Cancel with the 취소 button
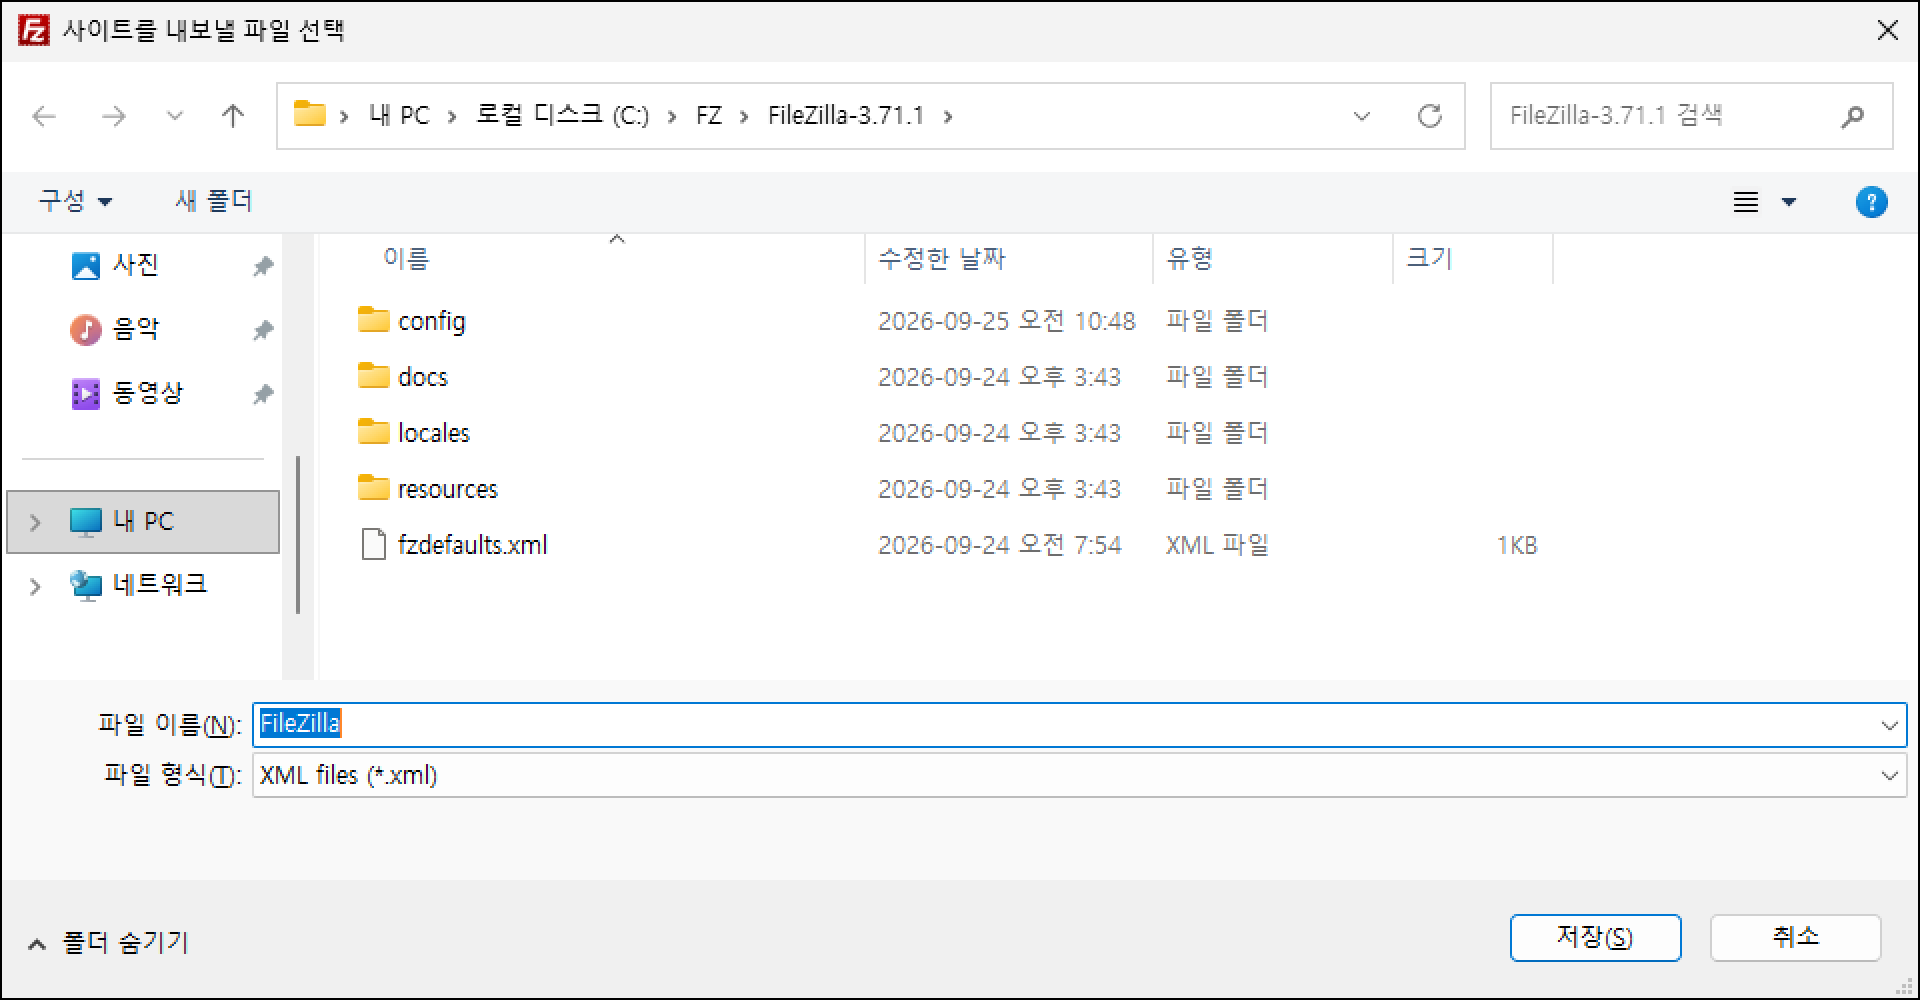The width and height of the screenshot is (1920, 1000). click(1795, 938)
